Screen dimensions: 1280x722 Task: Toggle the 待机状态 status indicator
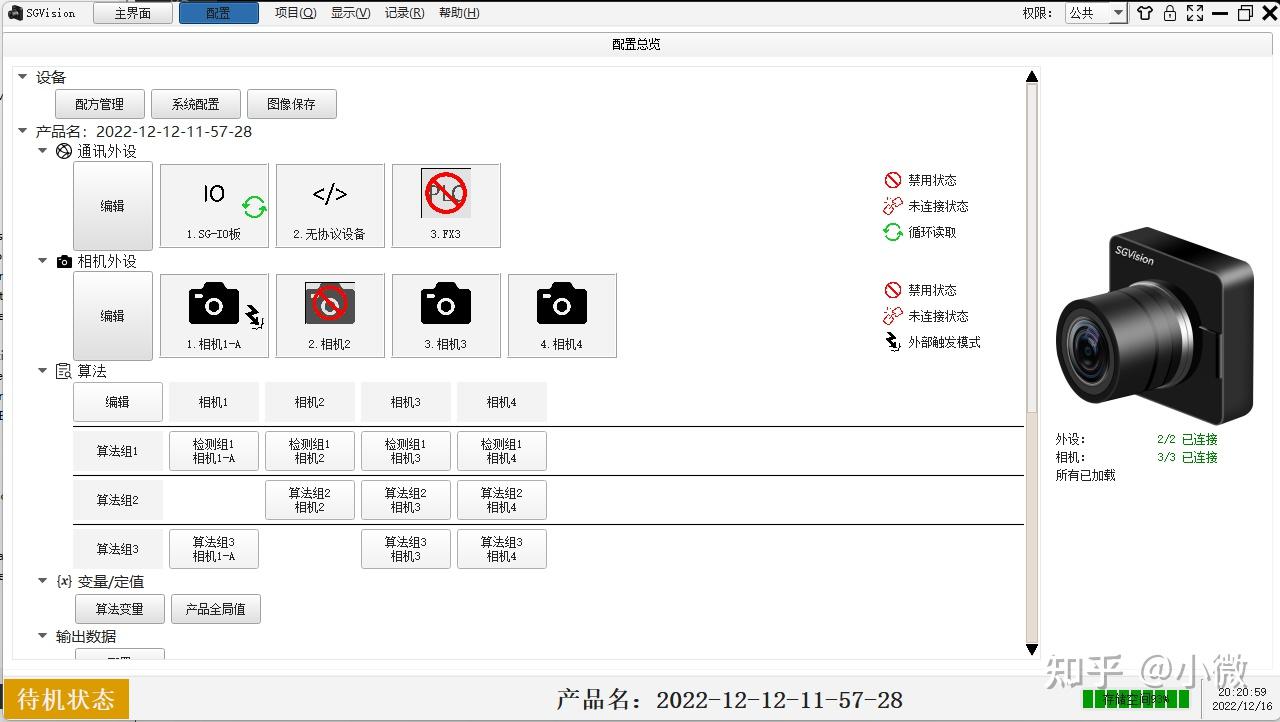coord(65,700)
